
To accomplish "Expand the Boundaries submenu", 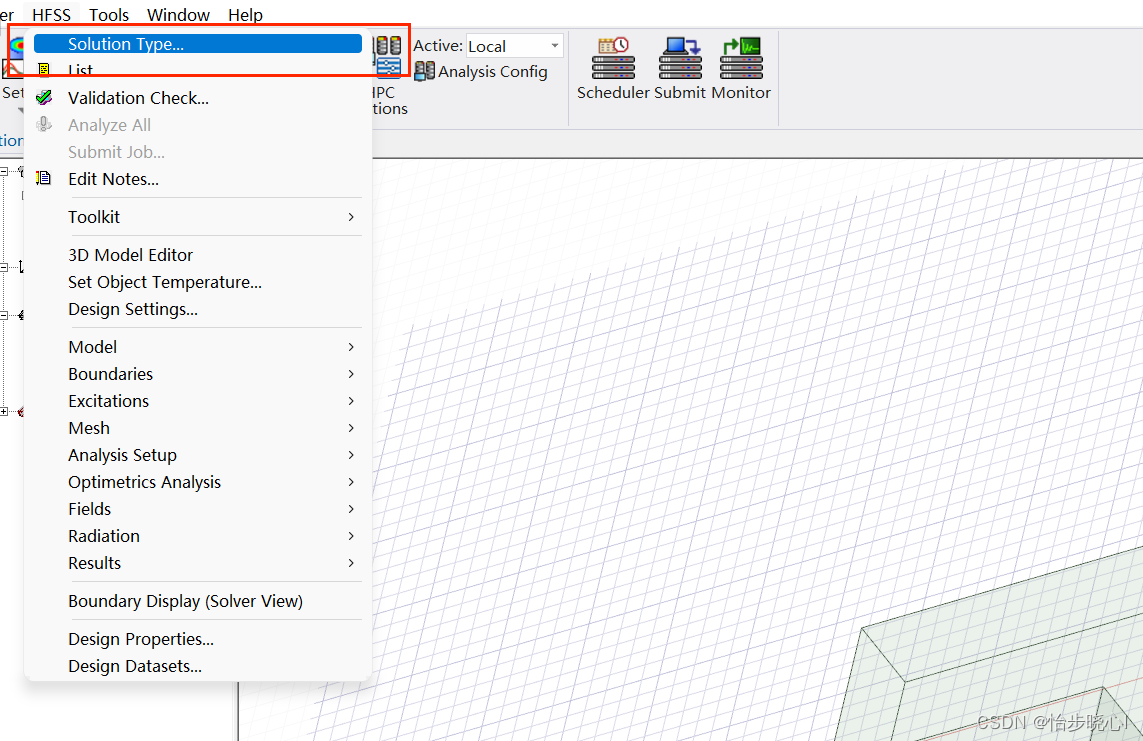I will pos(198,374).
